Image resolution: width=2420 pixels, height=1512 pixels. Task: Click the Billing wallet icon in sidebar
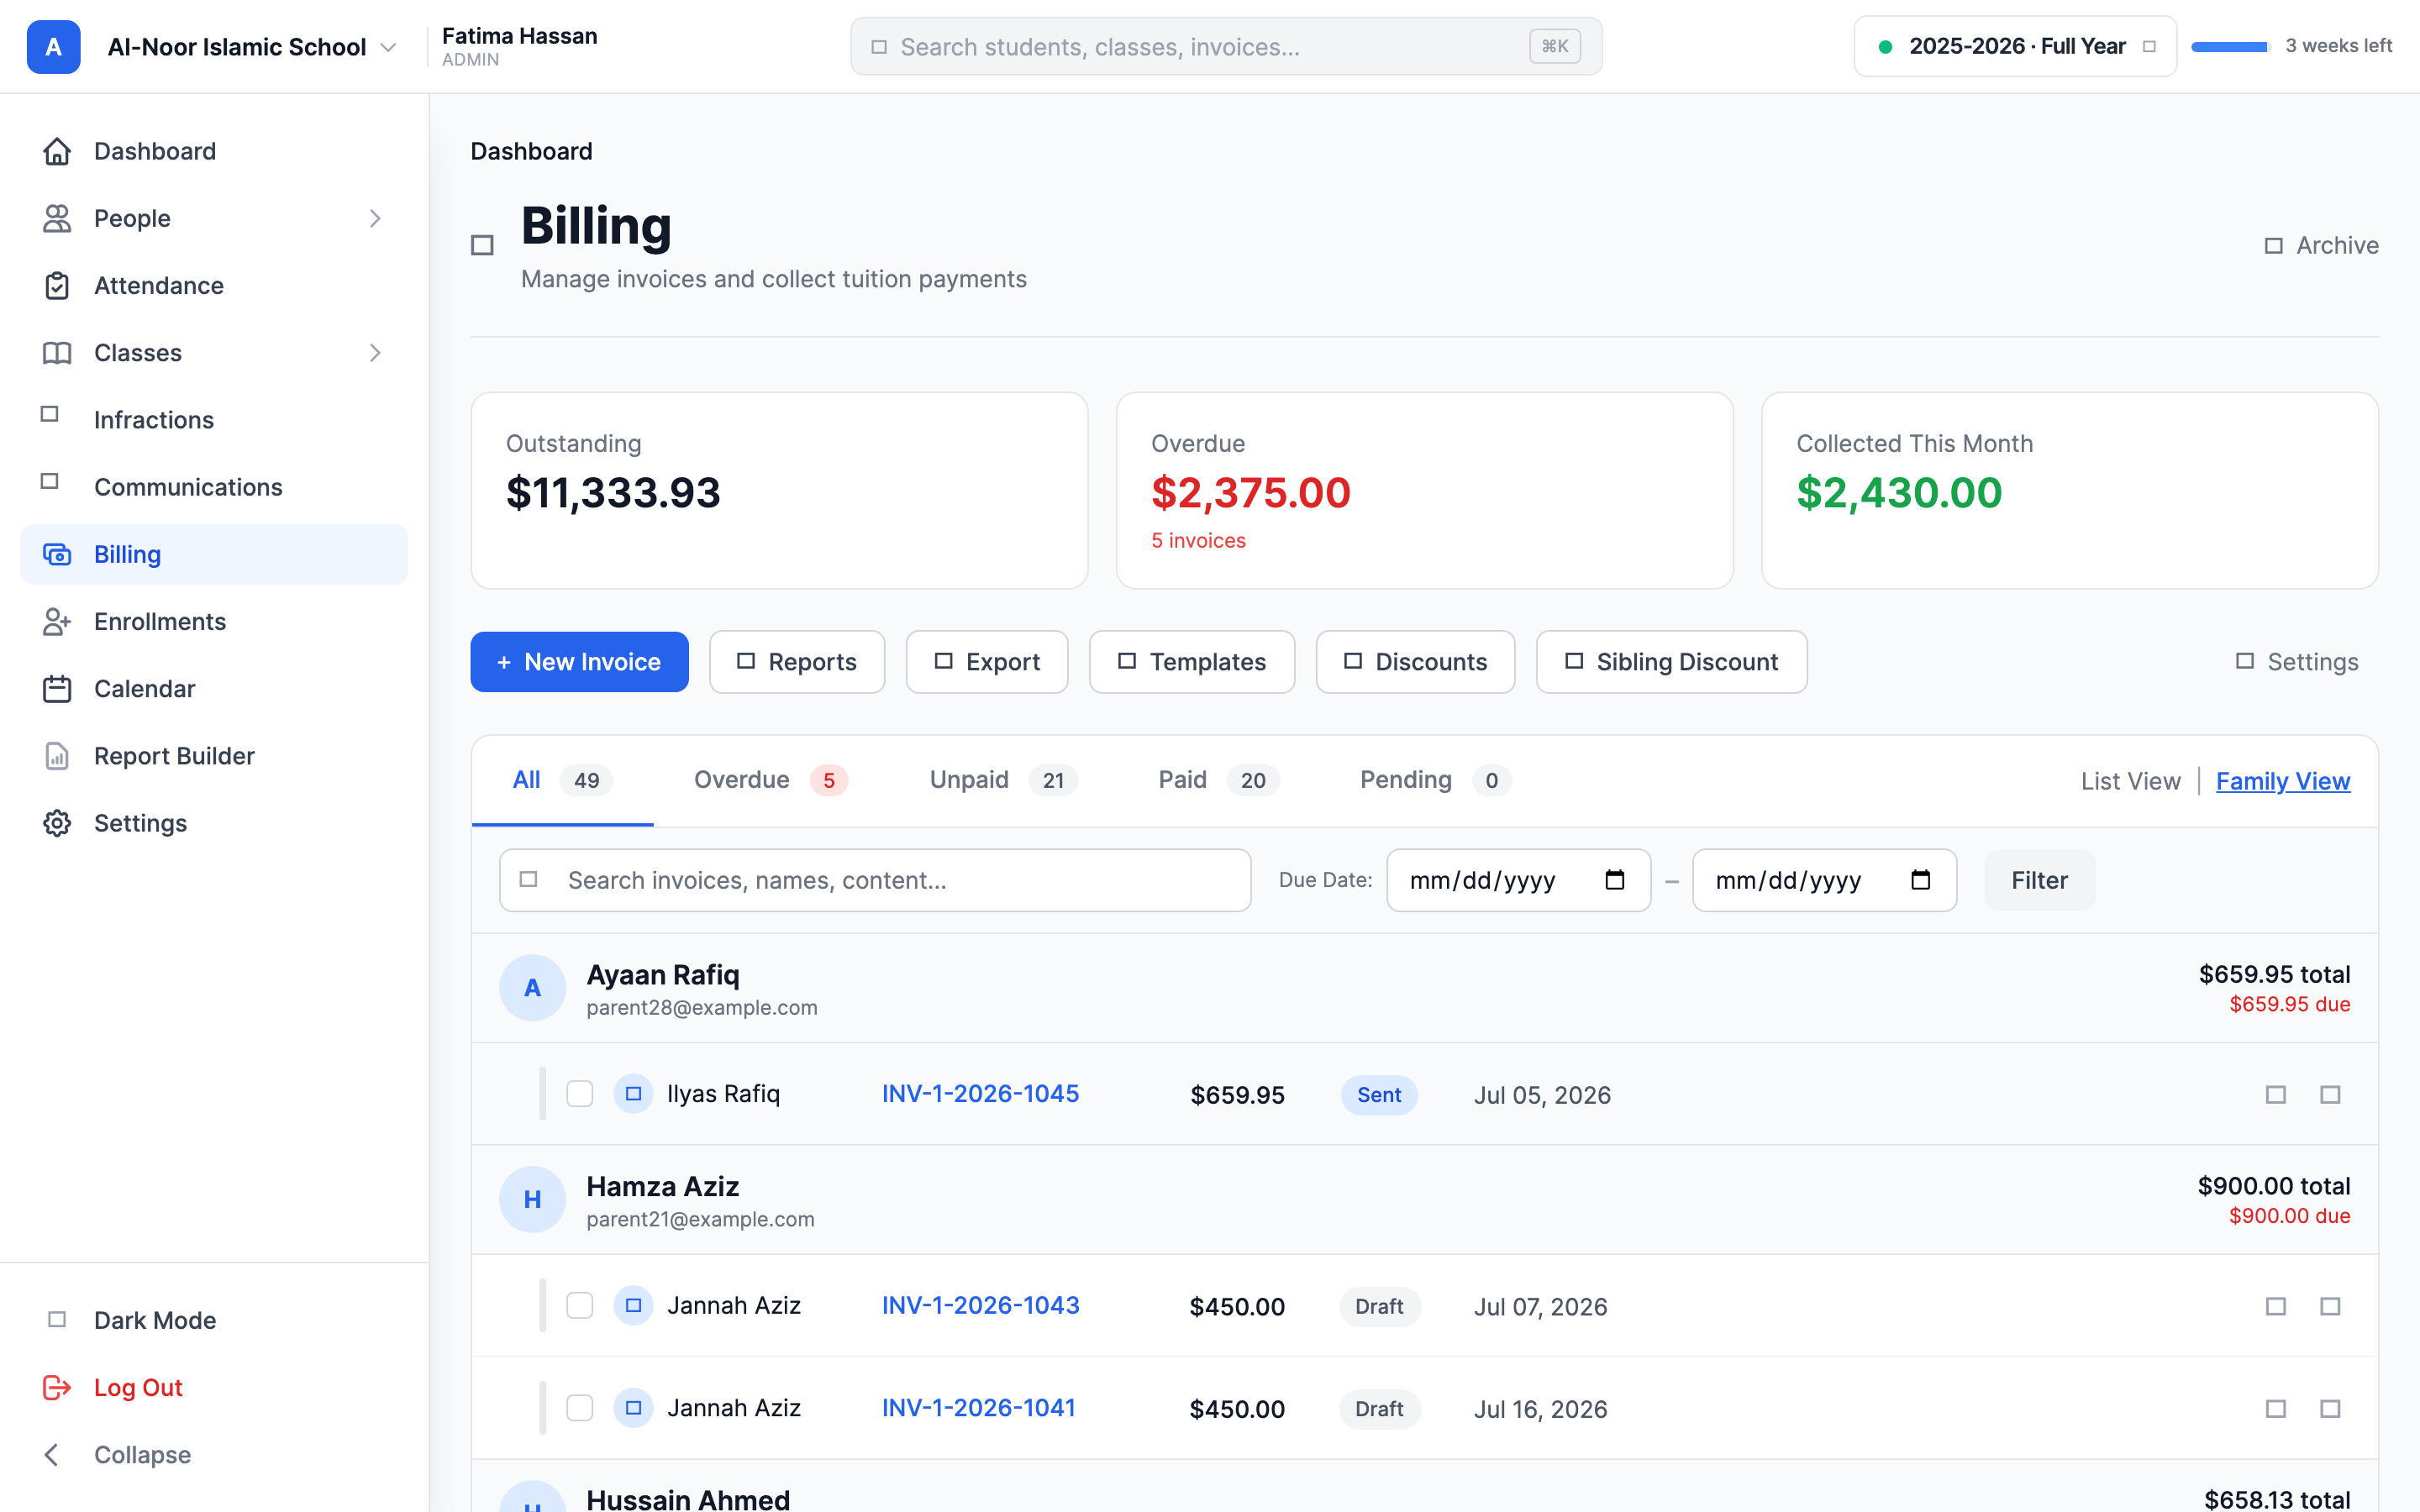coord(57,554)
